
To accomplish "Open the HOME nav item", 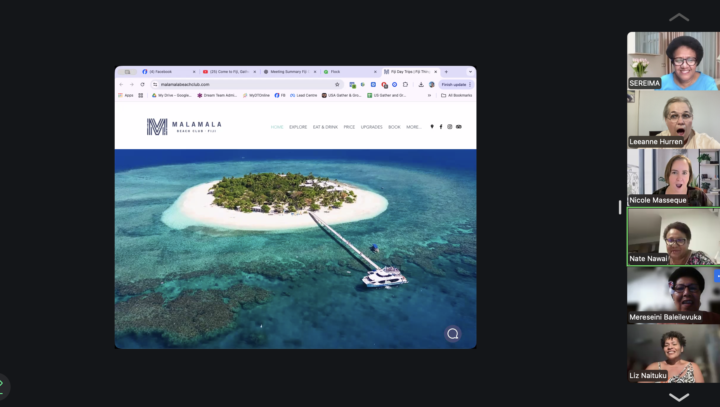I will point(277,127).
